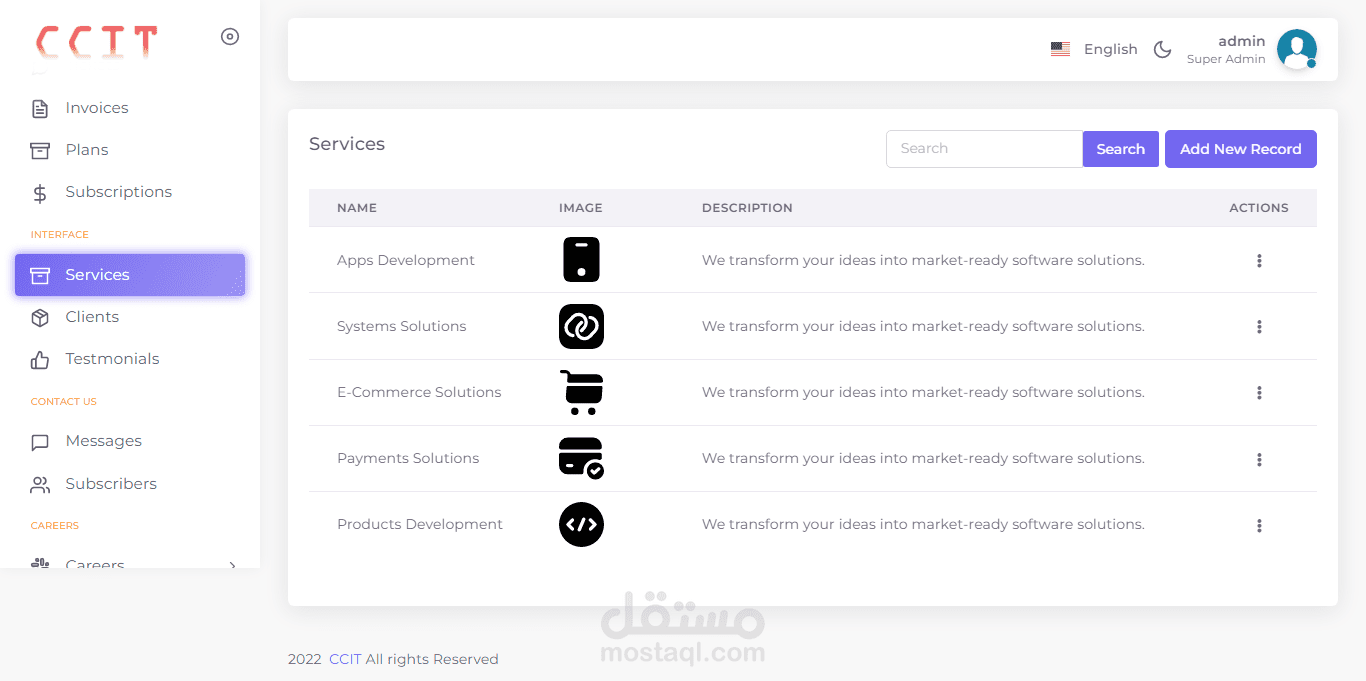Select the Payments Solutions name cell
Viewport: 1366px width, 681px height.
coord(408,458)
